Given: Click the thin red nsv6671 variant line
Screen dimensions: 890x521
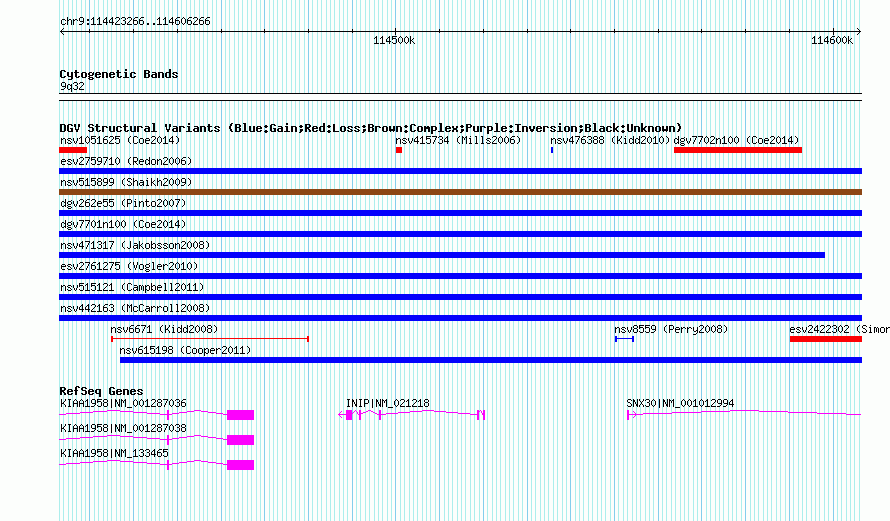Looking at the screenshot, I should point(210,339).
